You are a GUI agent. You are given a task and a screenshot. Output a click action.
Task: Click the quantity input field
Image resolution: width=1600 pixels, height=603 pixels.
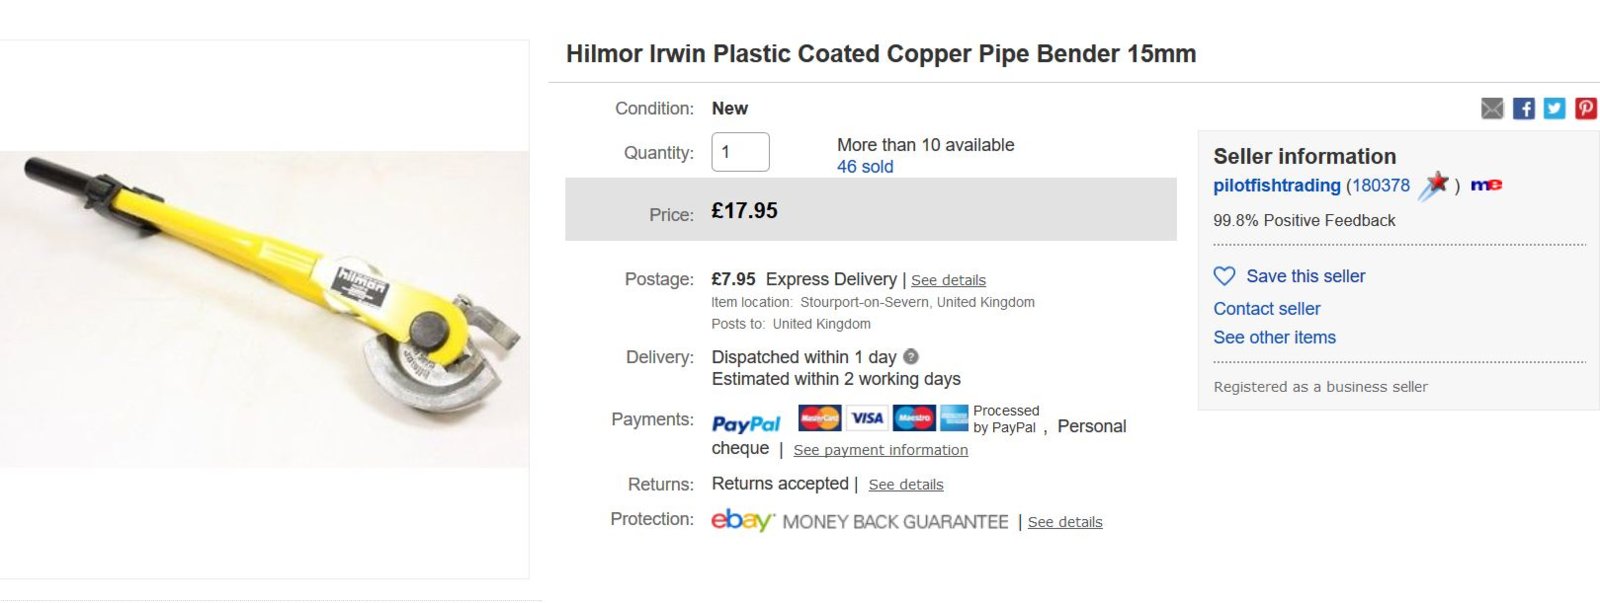click(x=740, y=152)
